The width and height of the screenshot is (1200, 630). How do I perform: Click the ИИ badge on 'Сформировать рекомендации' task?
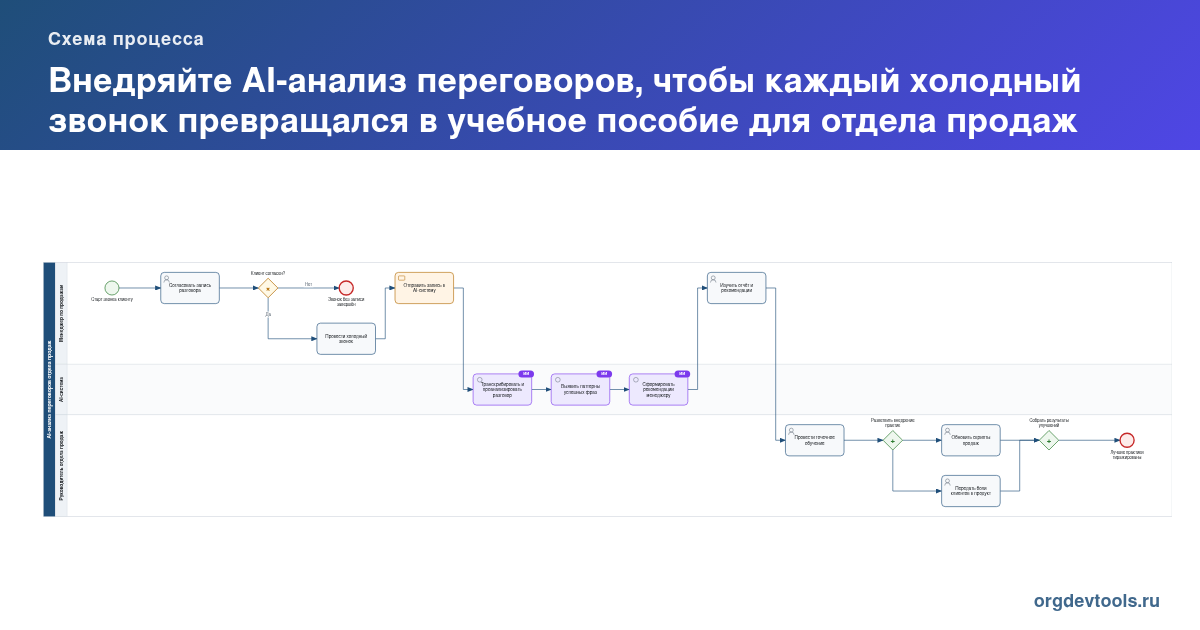(682, 374)
